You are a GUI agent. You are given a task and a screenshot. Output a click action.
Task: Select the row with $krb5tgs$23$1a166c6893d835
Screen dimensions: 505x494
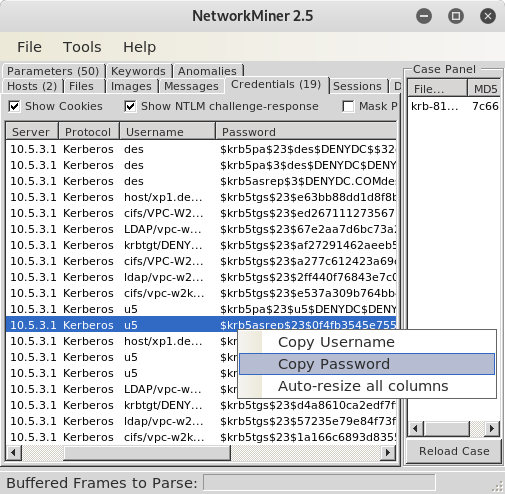pos(201,437)
